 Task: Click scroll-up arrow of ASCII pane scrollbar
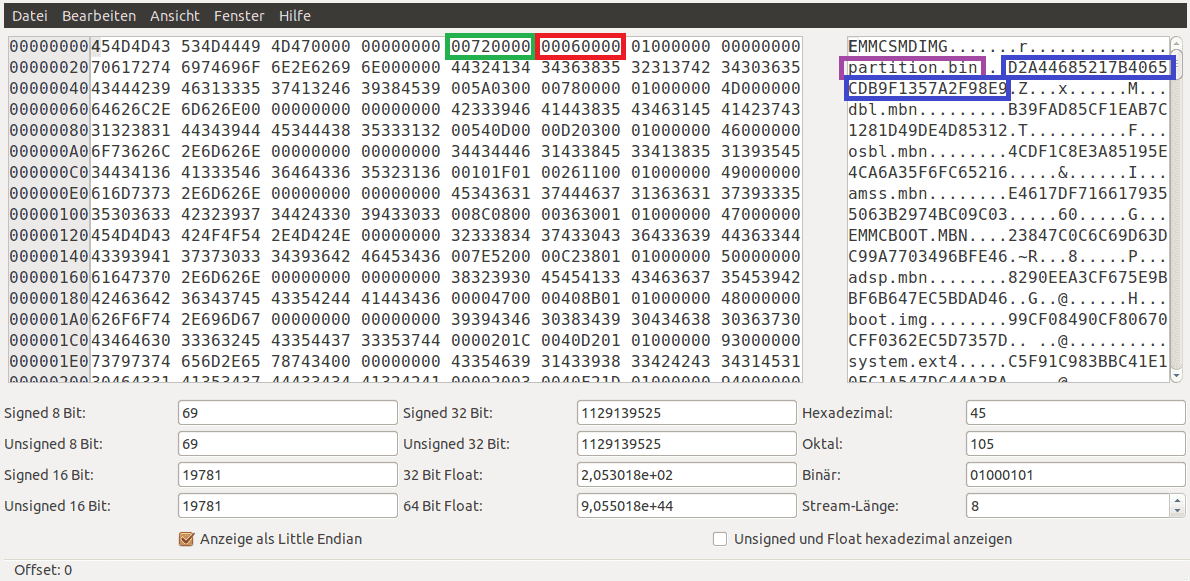coord(1176,44)
